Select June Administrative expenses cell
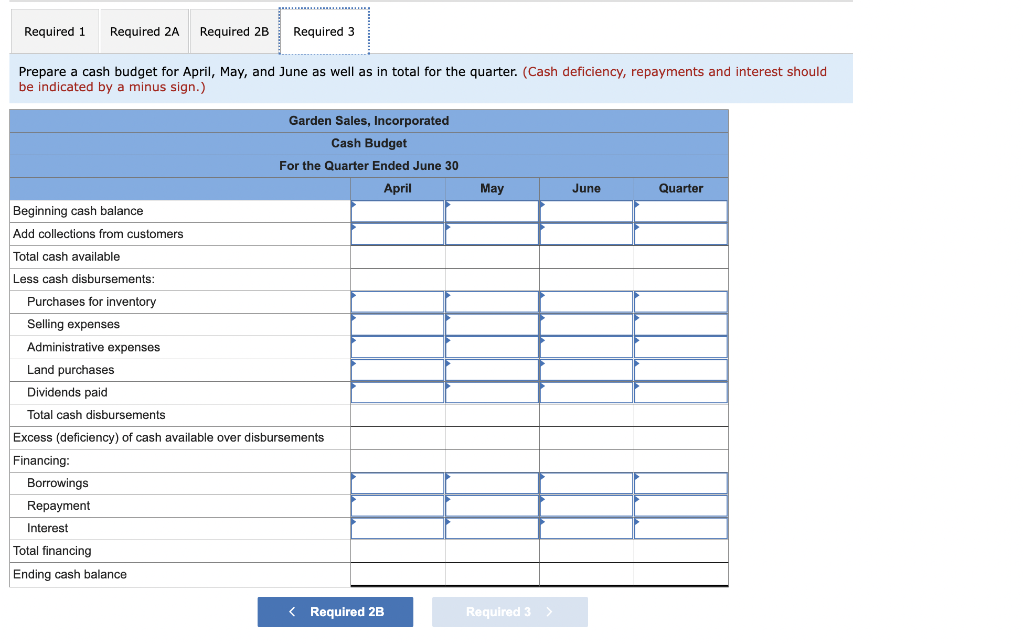The height and width of the screenshot is (644, 1024). point(586,347)
